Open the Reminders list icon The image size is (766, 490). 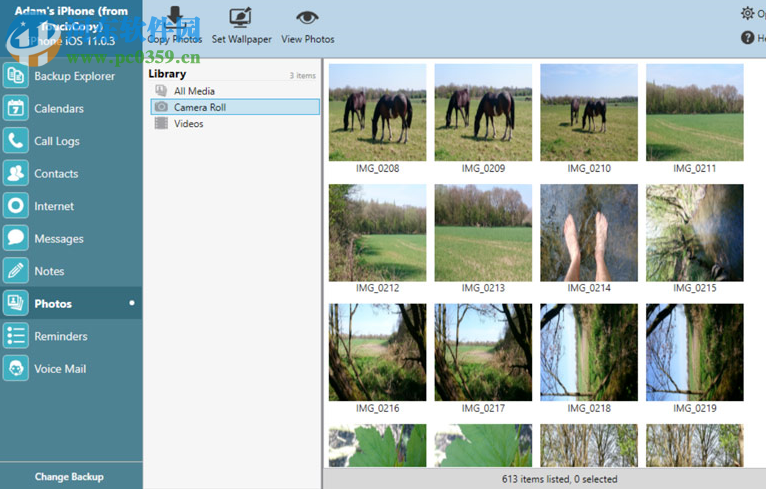tap(16, 336)
